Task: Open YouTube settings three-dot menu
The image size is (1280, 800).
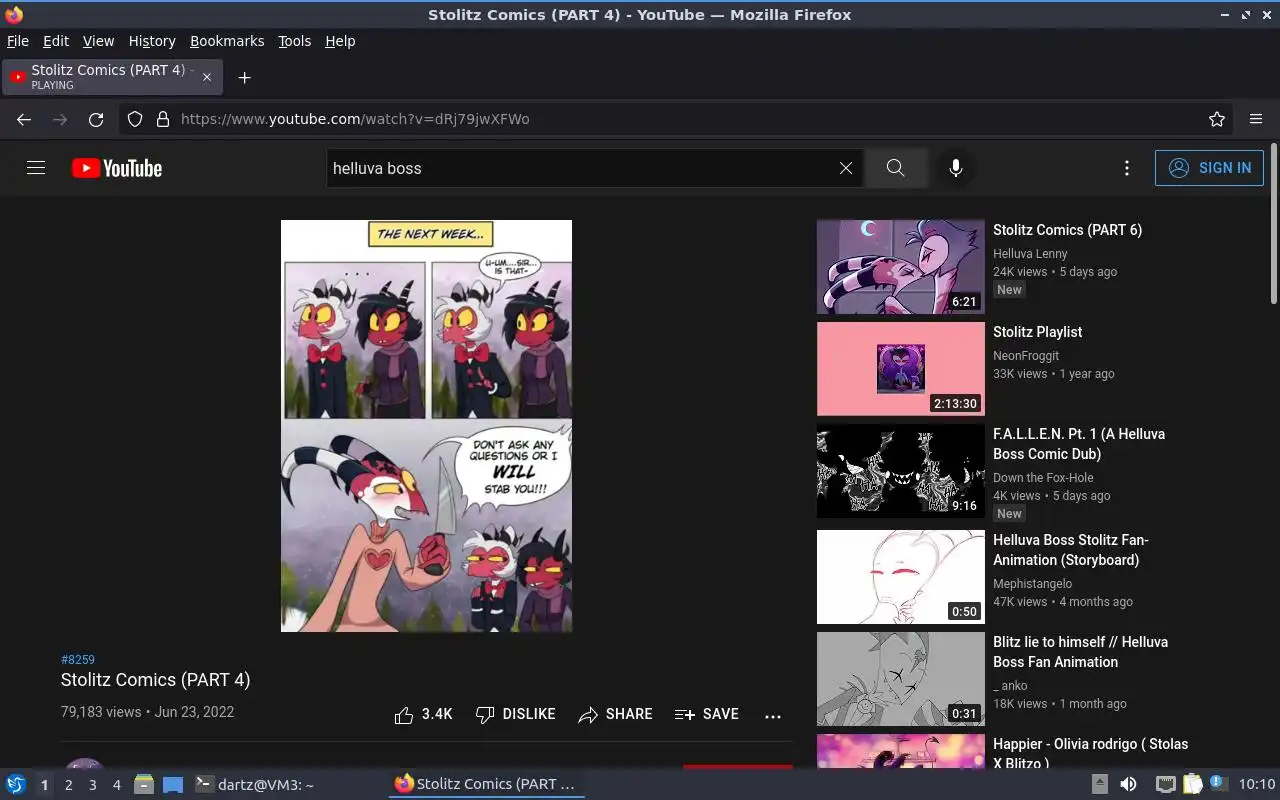Action: pyautogui.click(x=1127, y=168)
